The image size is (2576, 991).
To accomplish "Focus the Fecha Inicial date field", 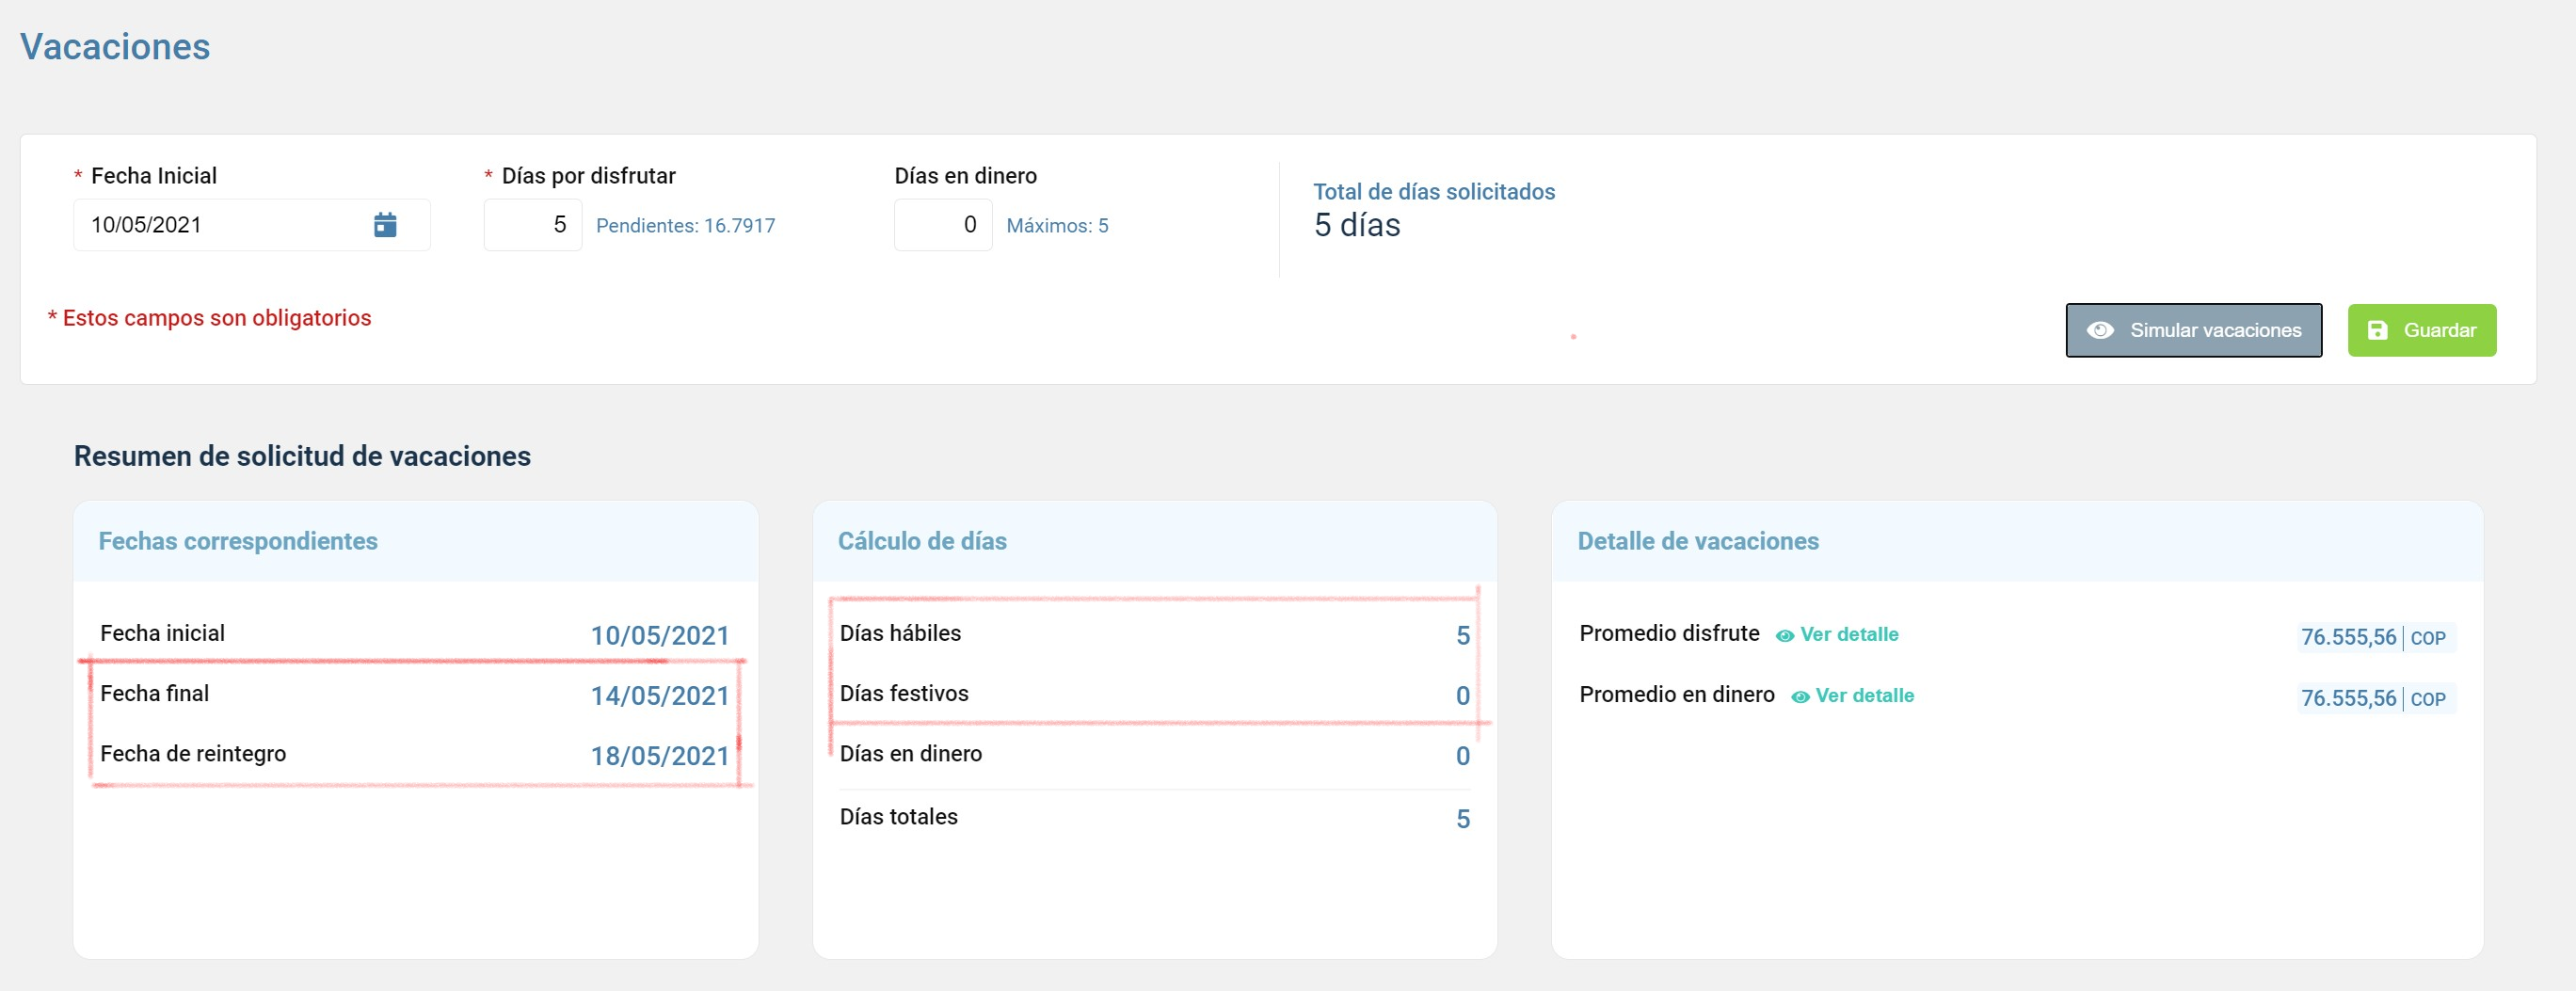I will pos(251,225).
